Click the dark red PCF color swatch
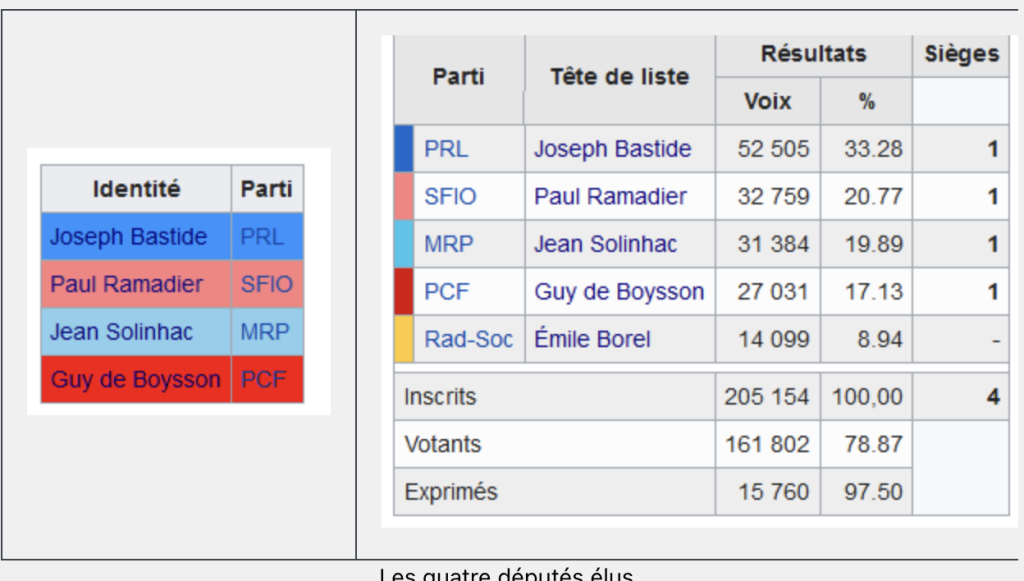 (x=404, y=292)
